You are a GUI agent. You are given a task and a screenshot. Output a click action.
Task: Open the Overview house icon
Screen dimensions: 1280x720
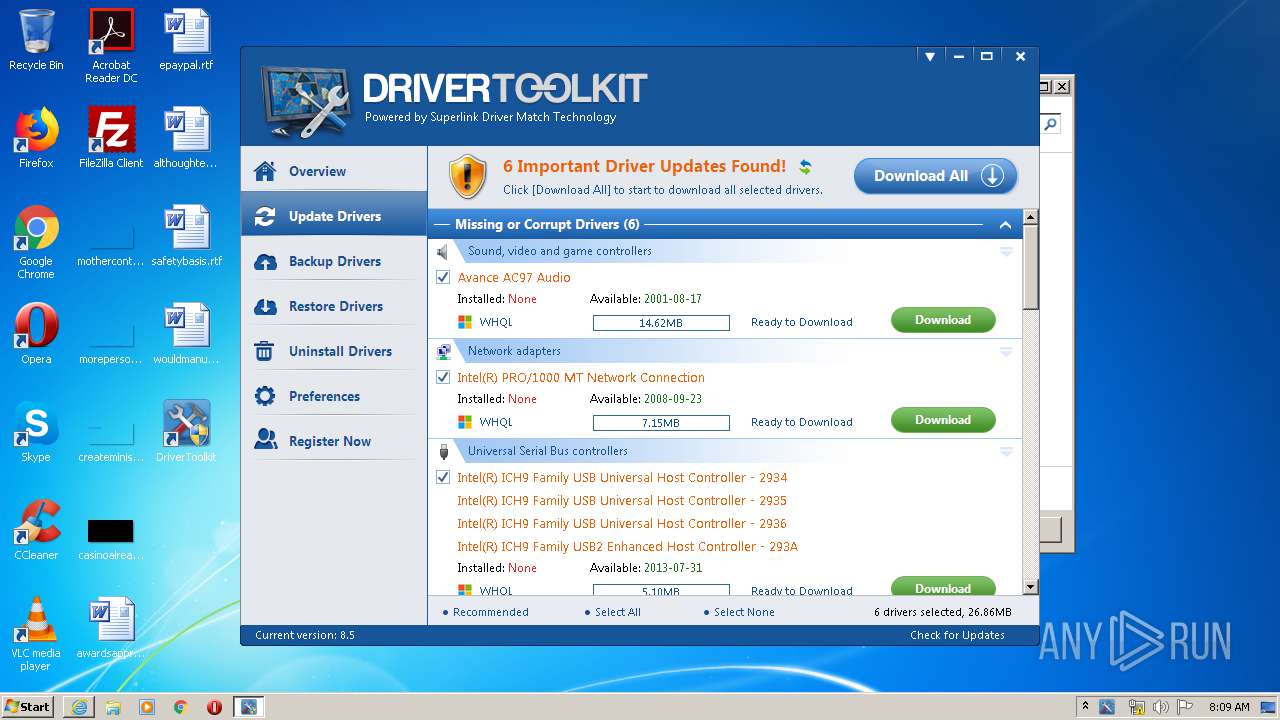tap(265, 171)
